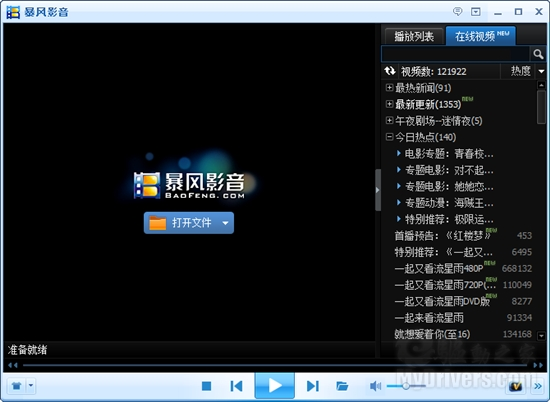Click the 打开文件 button
550x402 pixels.
189,223
